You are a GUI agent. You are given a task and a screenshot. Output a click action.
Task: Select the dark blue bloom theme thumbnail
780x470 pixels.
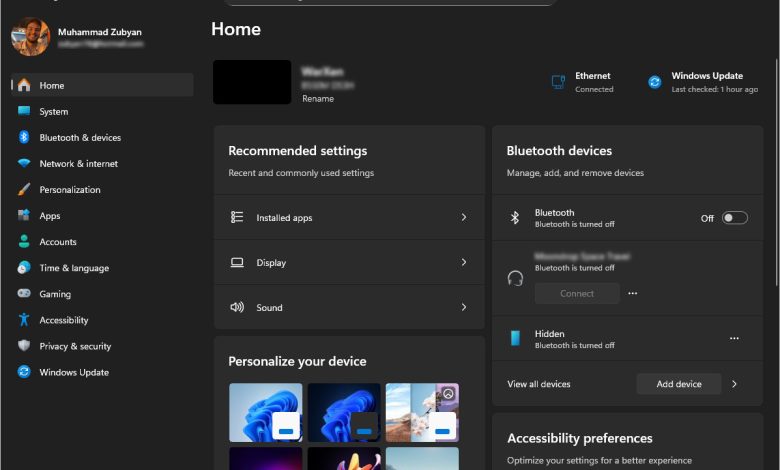[344, 412]
